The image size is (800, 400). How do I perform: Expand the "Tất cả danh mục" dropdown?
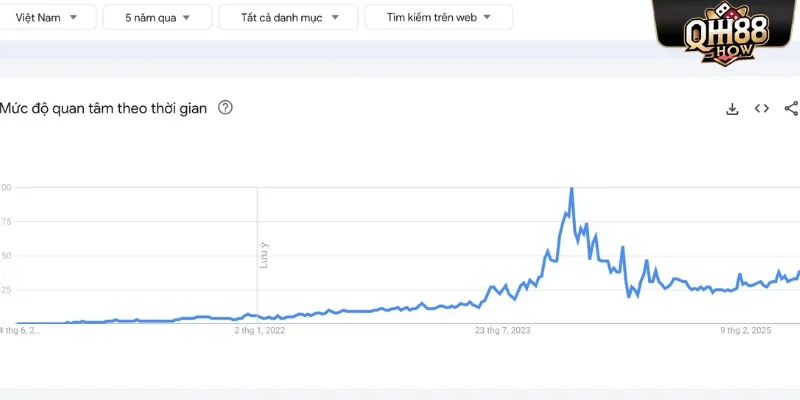pos(285,17)
